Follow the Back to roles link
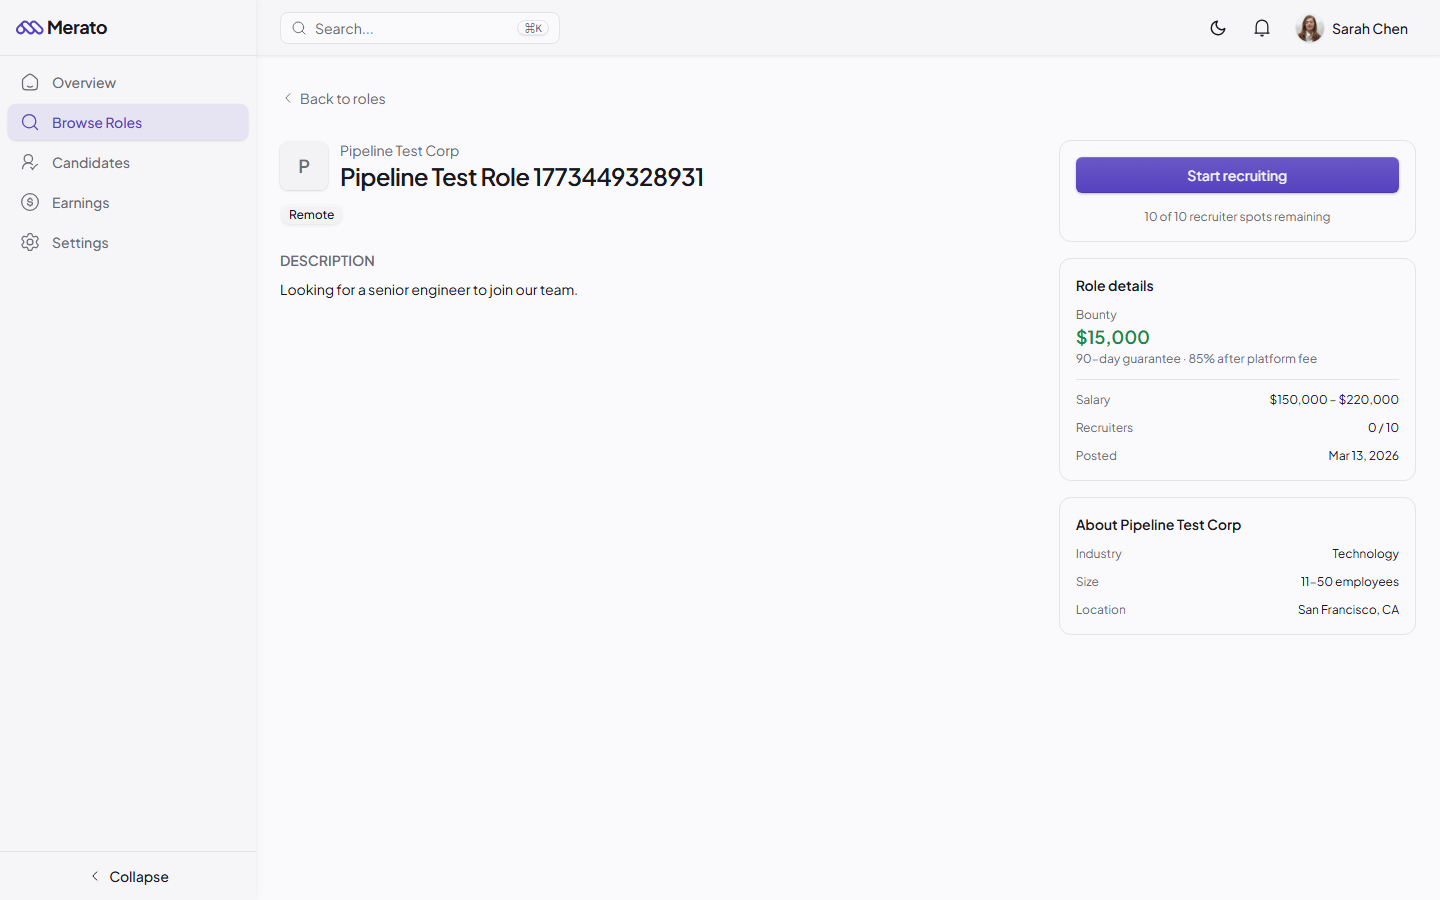This screenshot has height=900, width=1440. point(342,98)
